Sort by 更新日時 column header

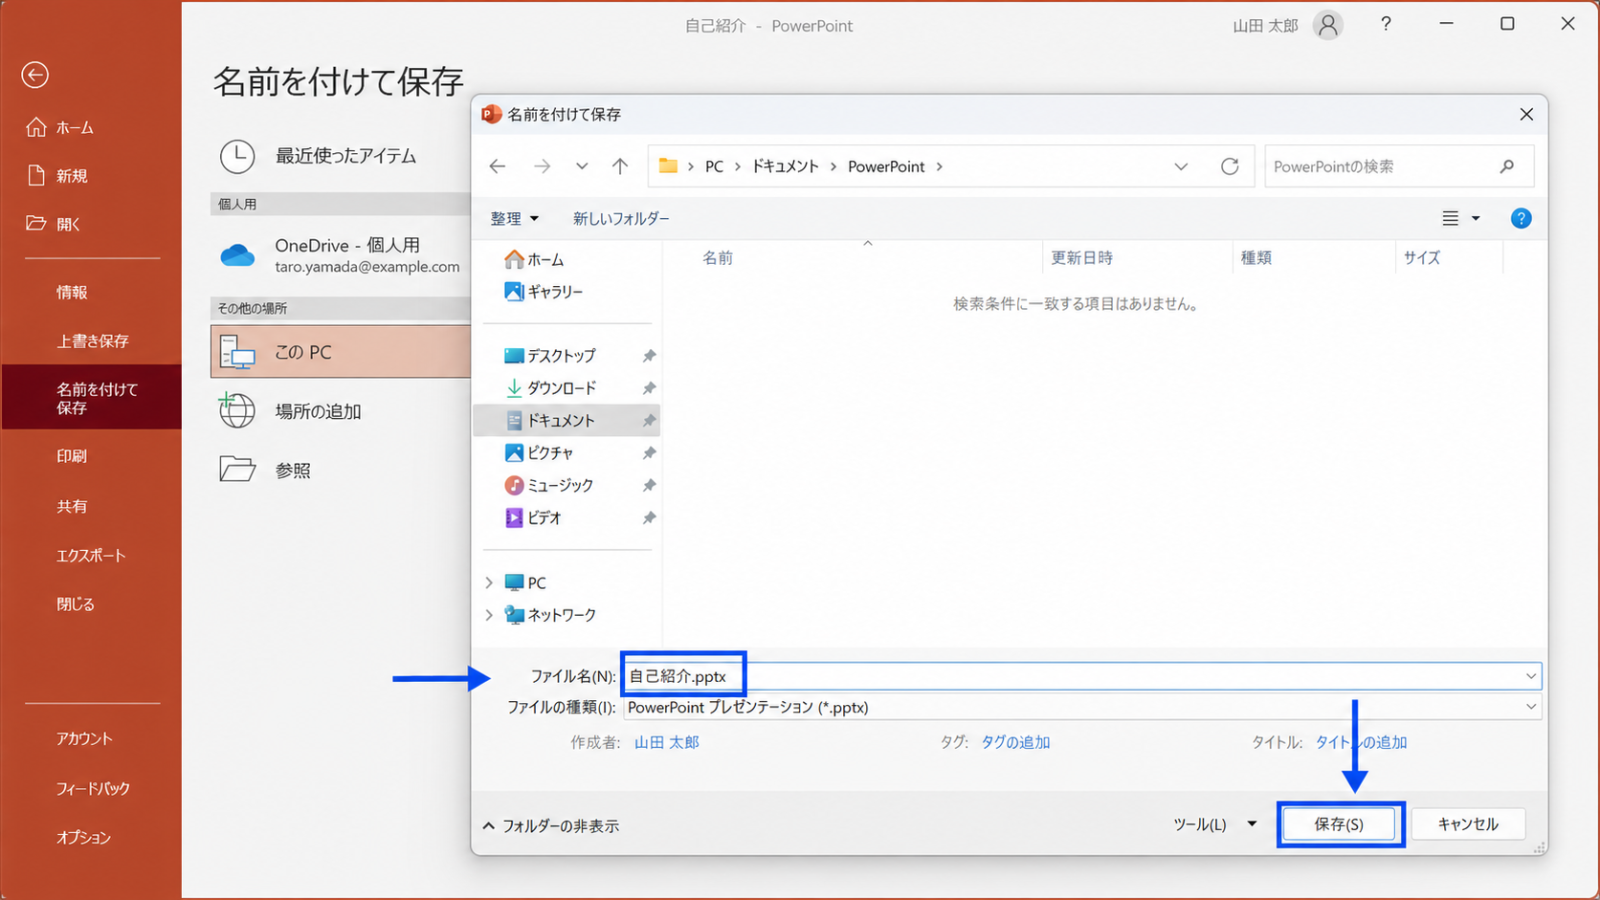point(1082,258)
